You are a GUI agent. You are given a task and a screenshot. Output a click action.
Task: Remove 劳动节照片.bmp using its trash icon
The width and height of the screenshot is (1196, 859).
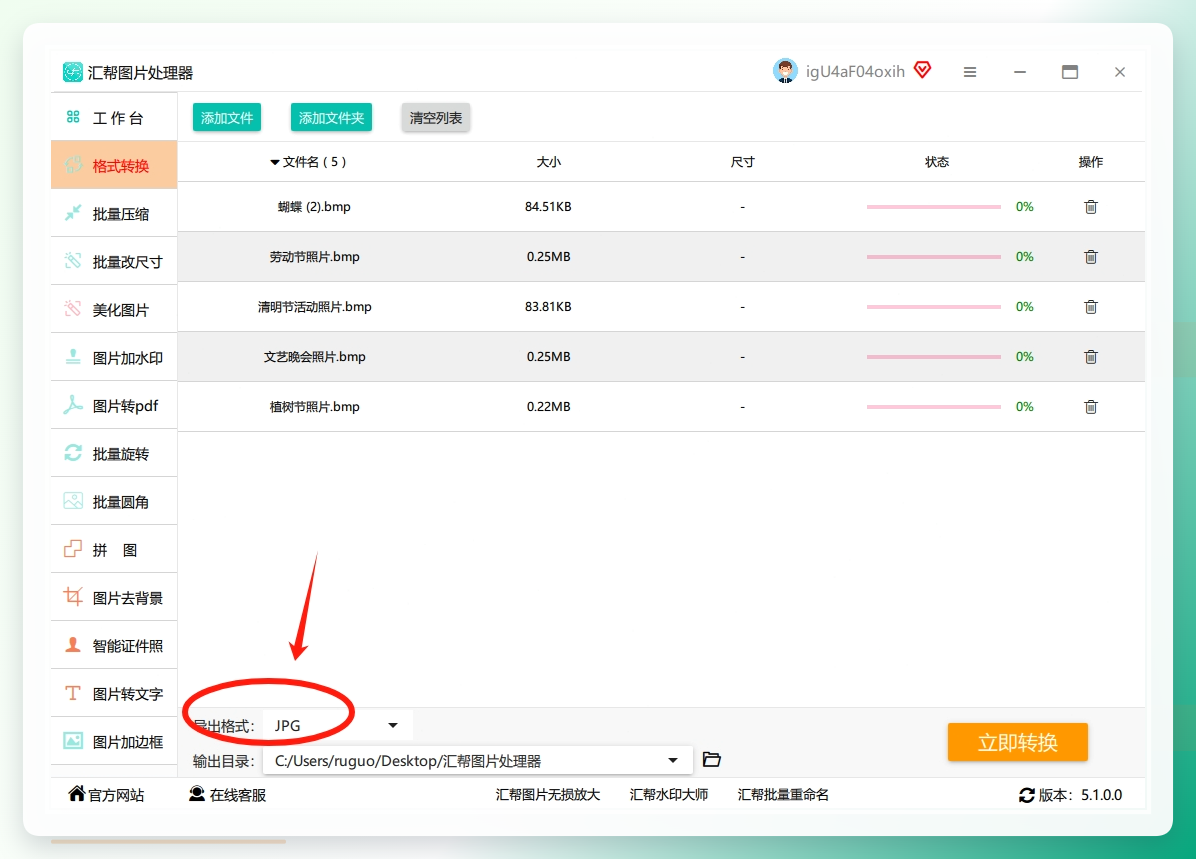click(x=1091, y=257)
